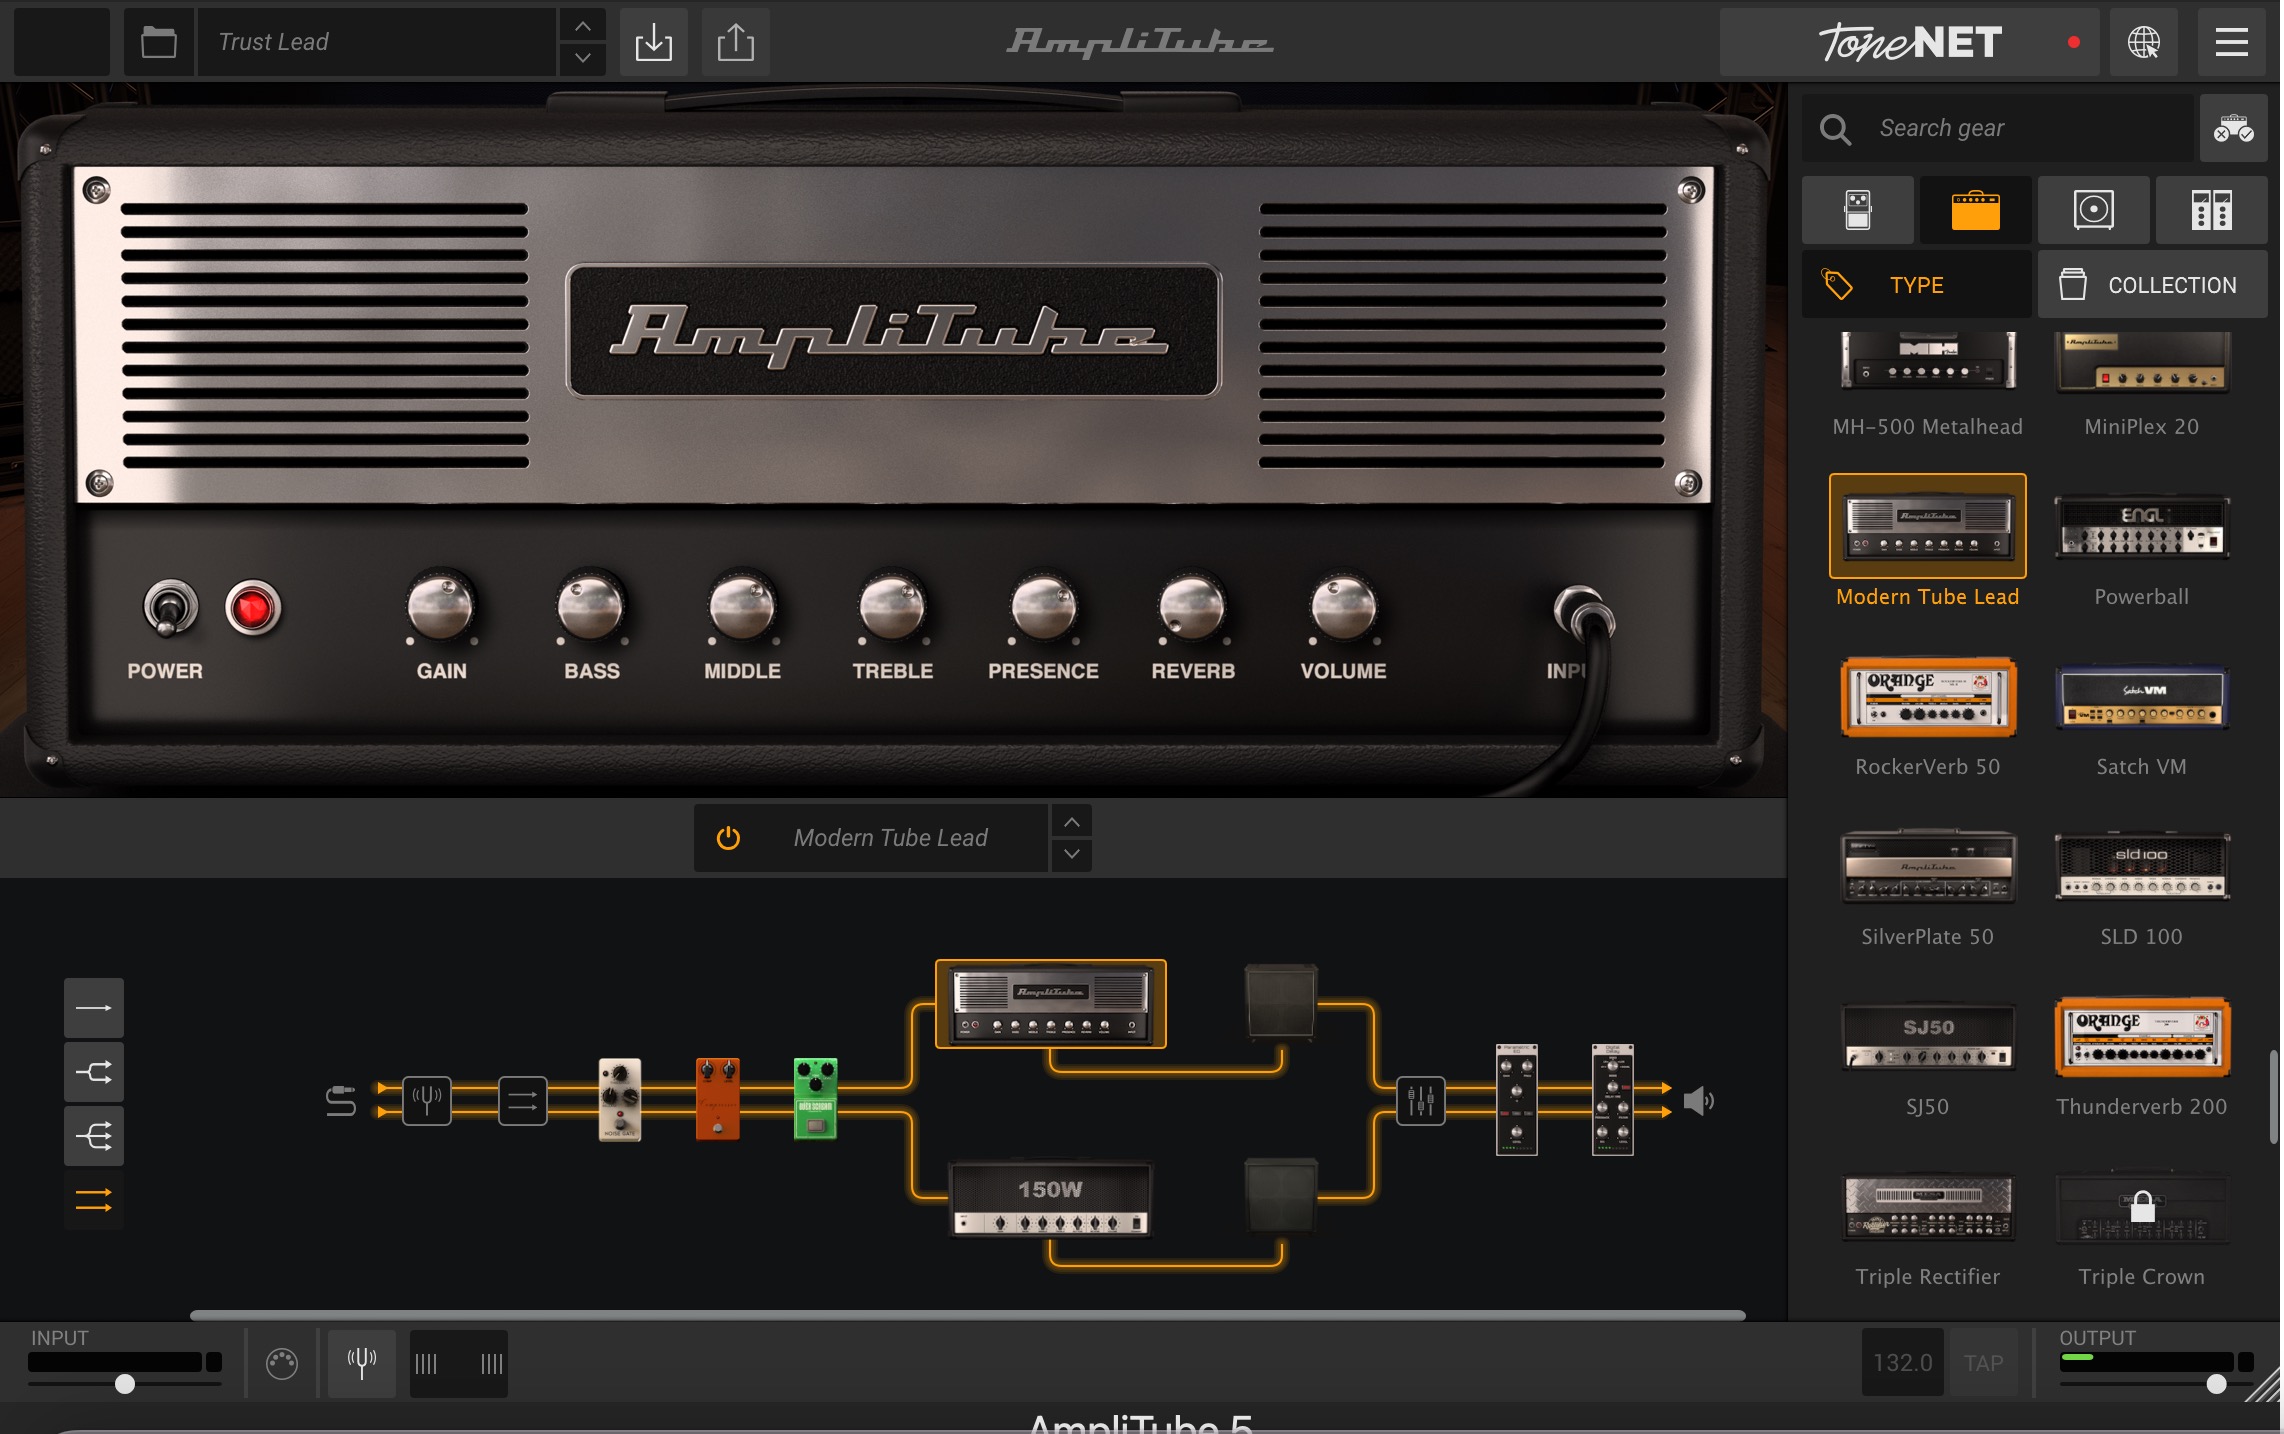Toggle Modern Tube Lead bypass power button

click(x=728, y=838)
